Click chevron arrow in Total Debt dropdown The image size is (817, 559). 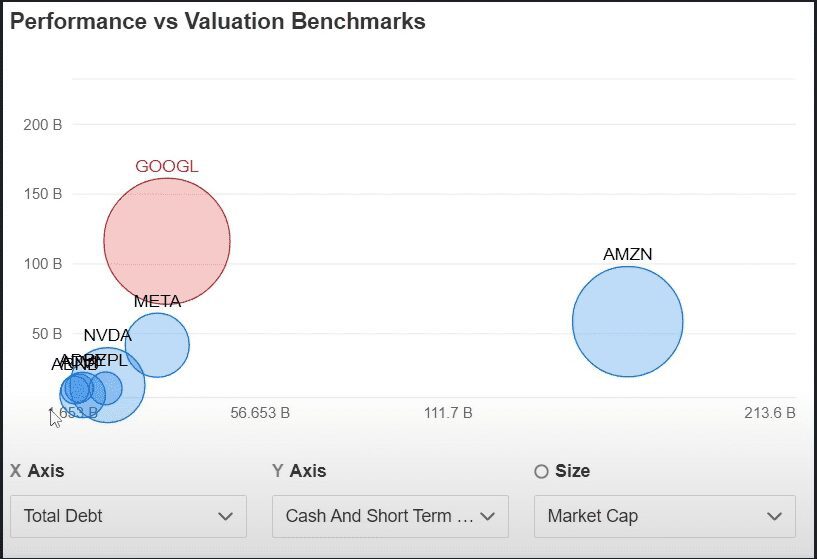225,516
